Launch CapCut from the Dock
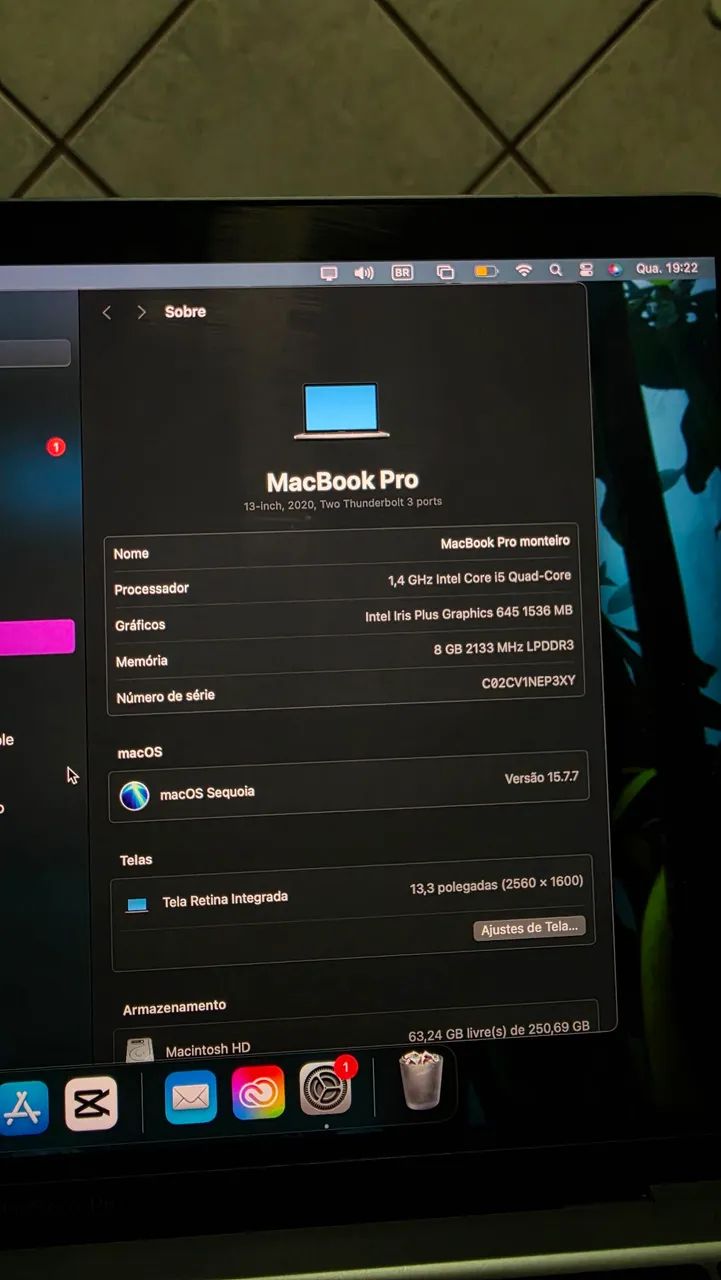Image resolution: width=721 pixels, height=1280 pixels. point(91,1104)
